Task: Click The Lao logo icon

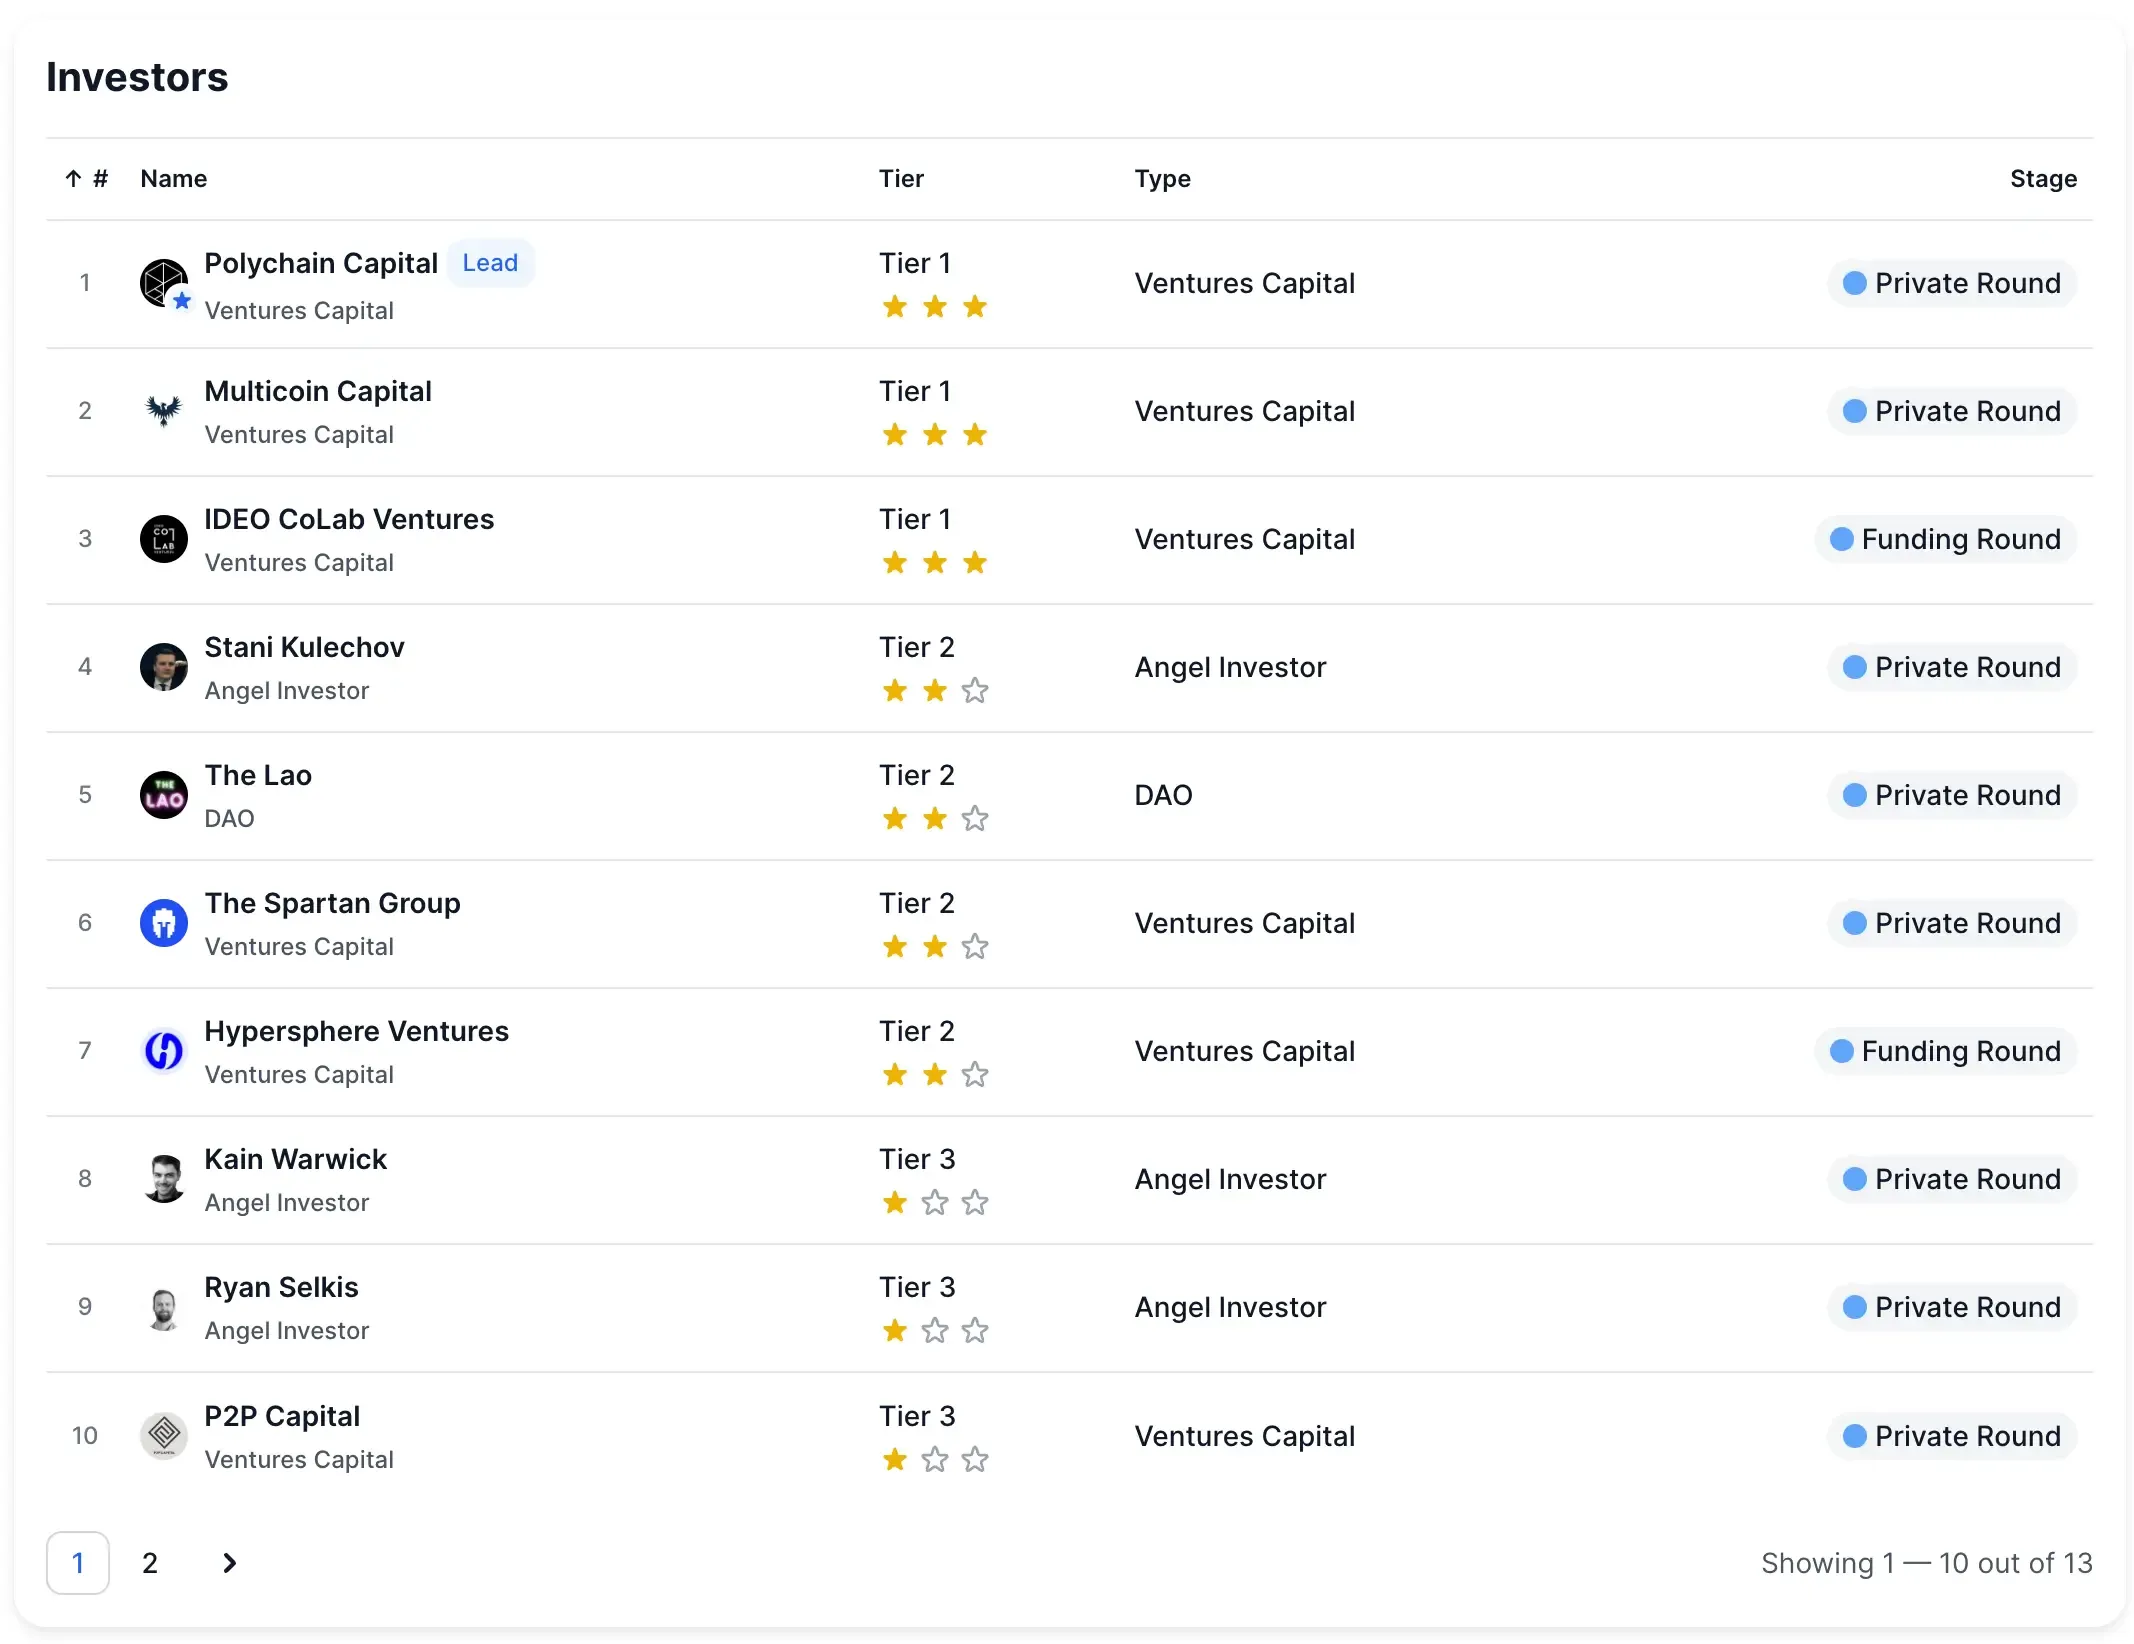Action: point(163,795)
